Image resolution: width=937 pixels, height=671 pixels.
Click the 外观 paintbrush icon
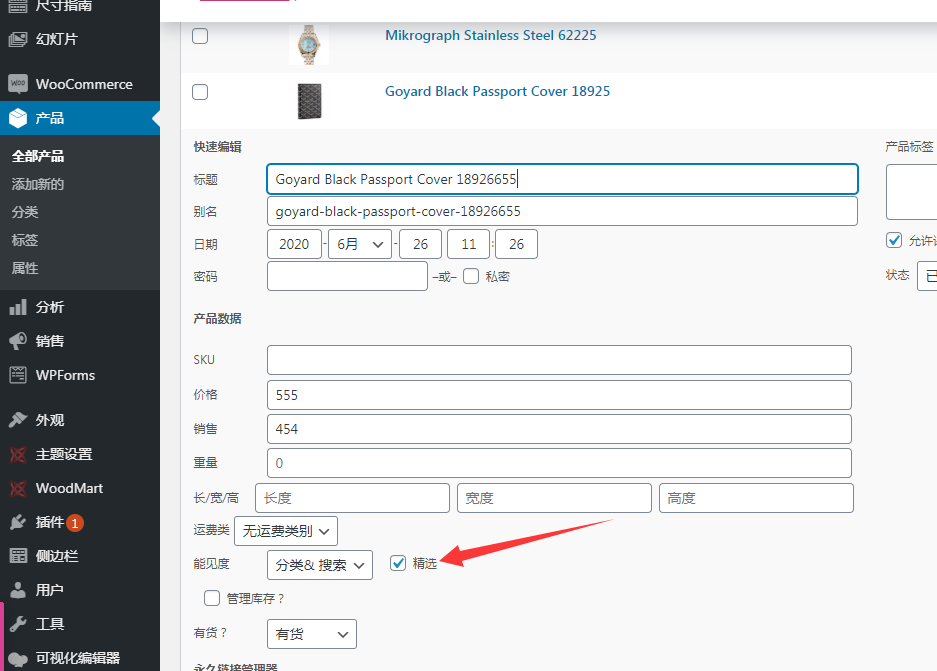coord(18,420)
